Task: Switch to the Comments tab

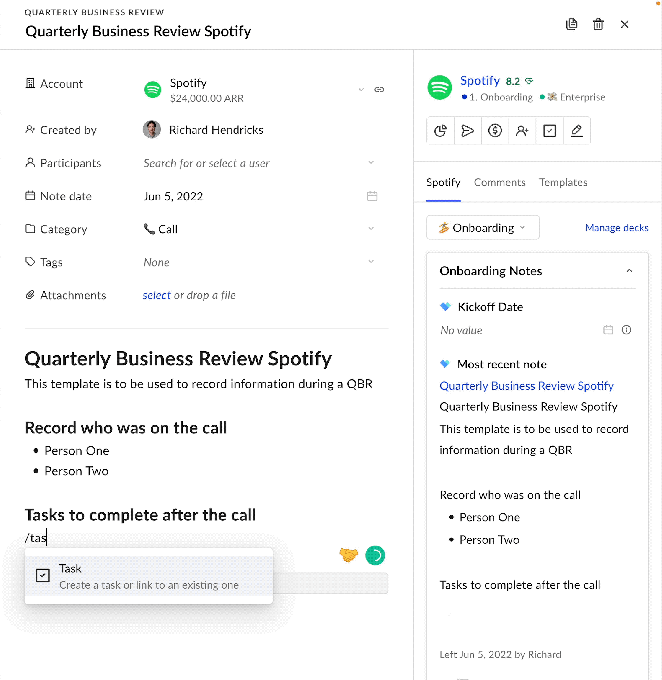Action: tap(499, 182)
